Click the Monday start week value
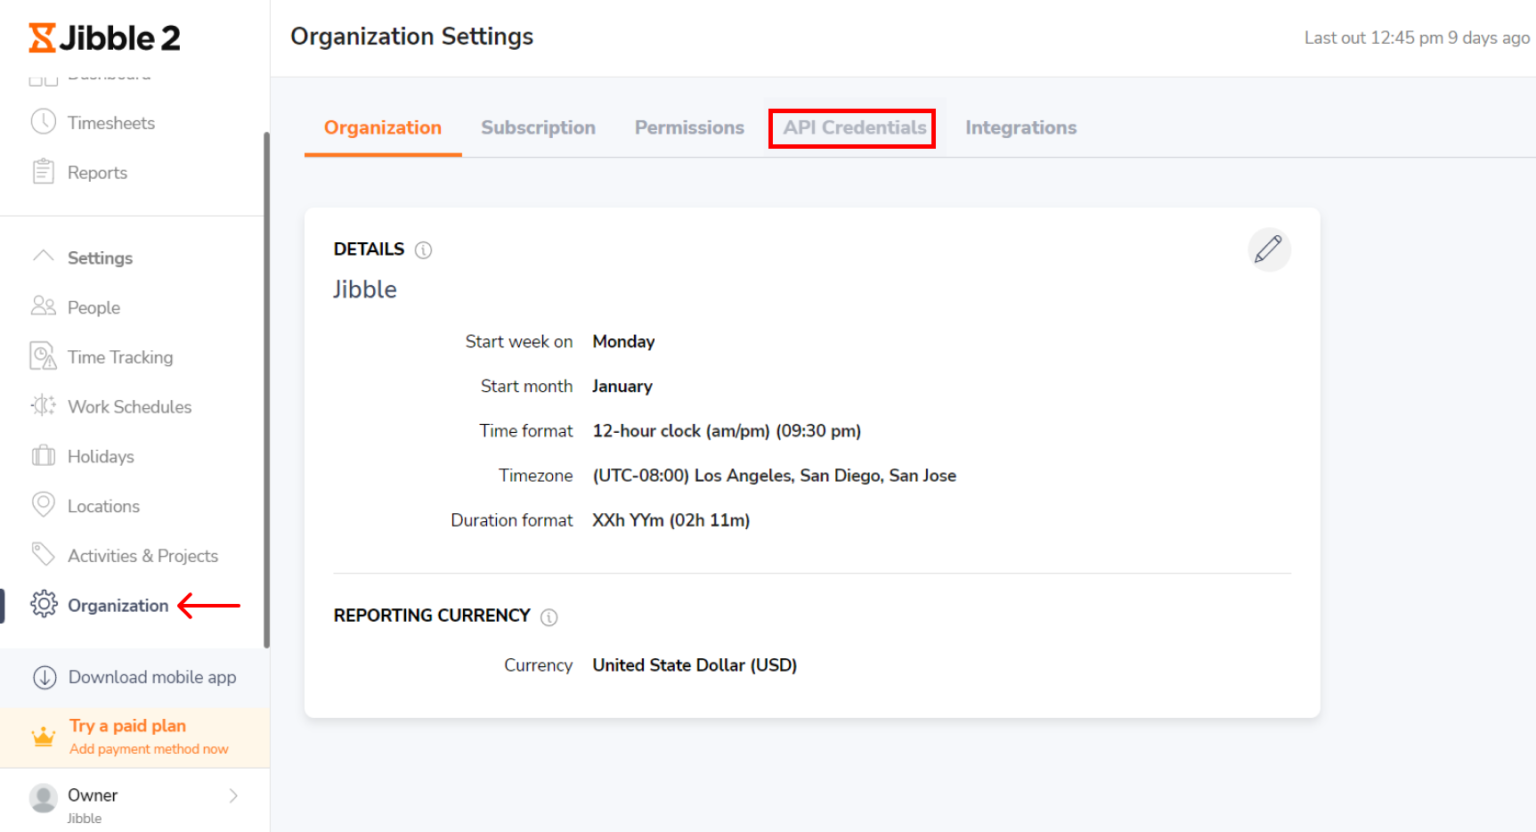1536x832 pixels. pyautogui.click(x=623, y=342)
